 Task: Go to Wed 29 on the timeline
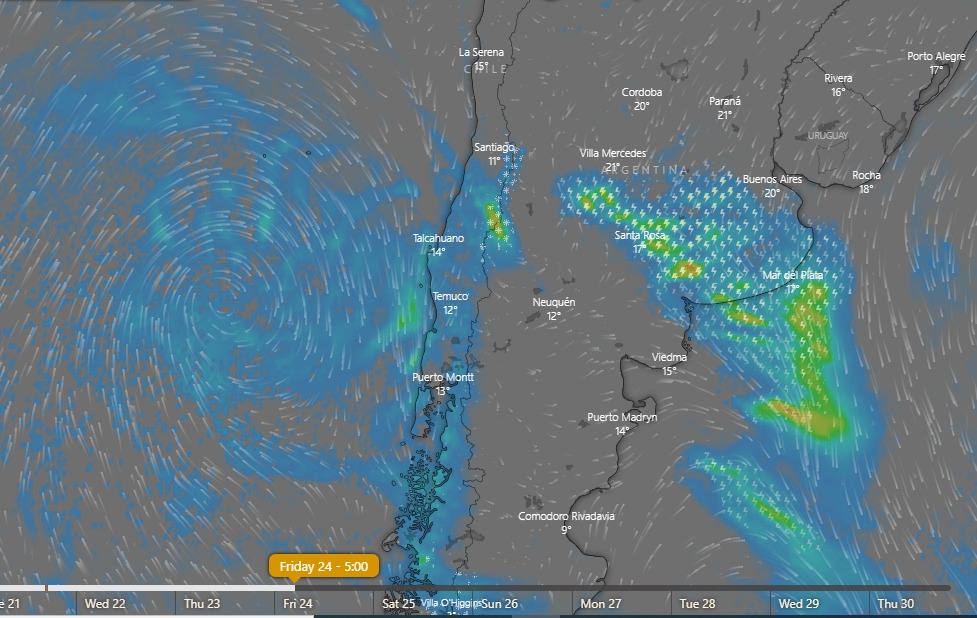tap(799, 604)
